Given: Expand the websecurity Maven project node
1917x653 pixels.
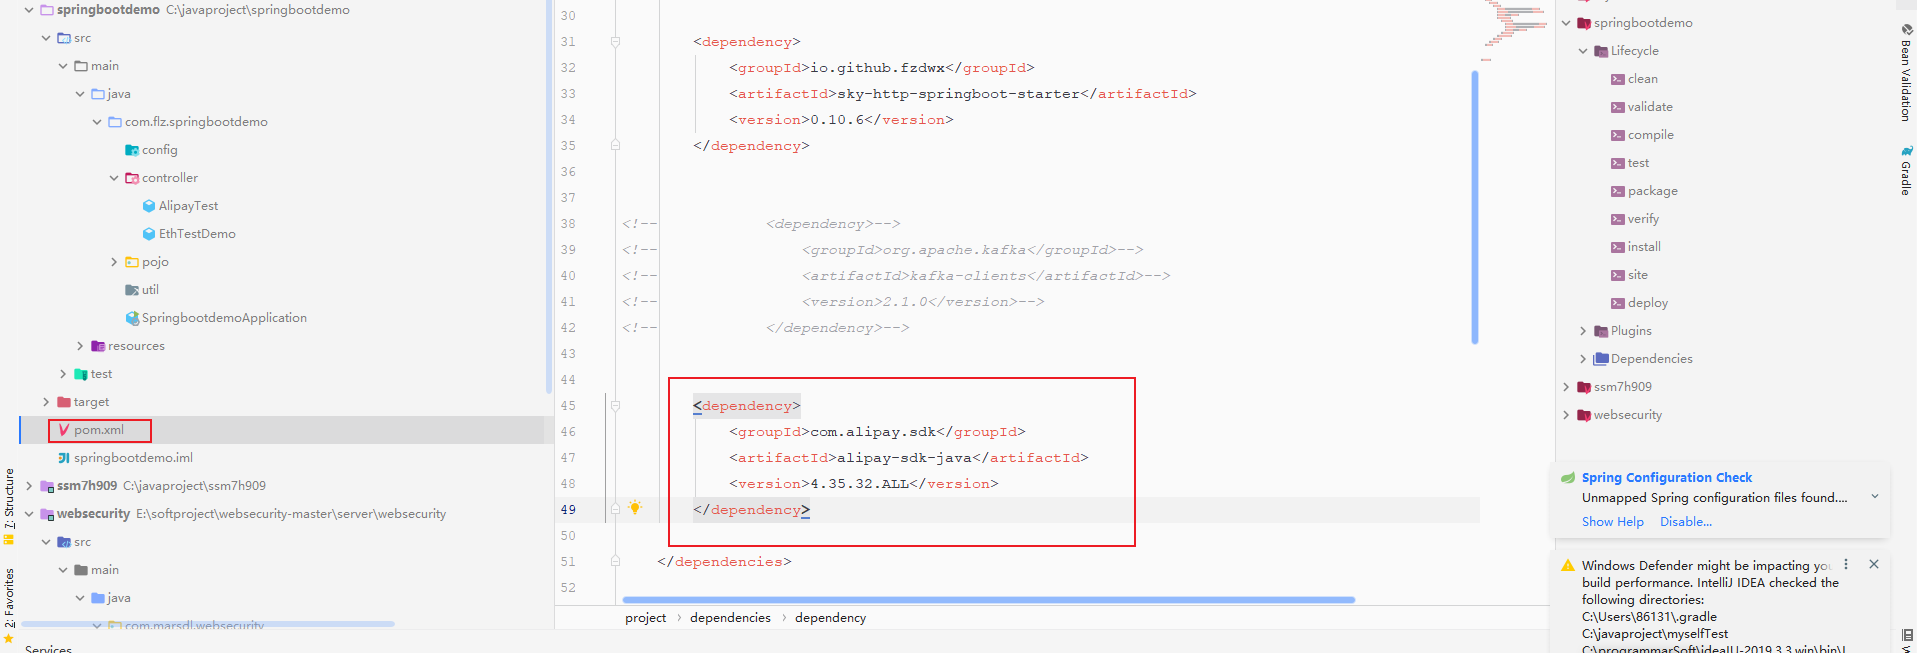Looking at the screenshot, I should (x=1566, y=415).
